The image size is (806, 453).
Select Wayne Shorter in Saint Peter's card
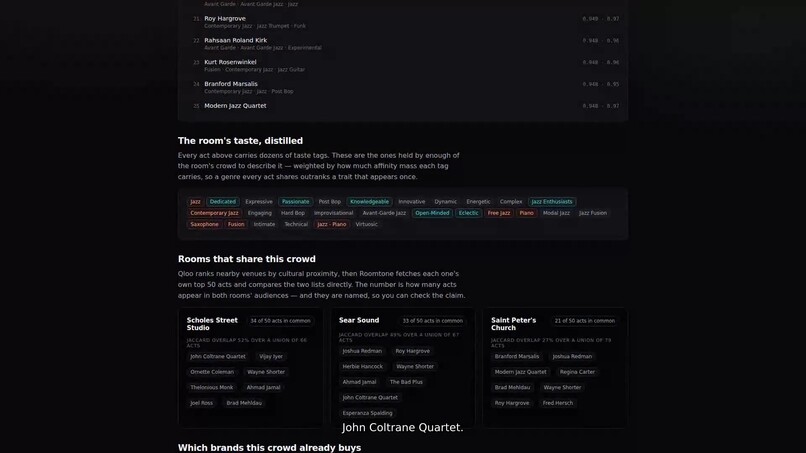click(562, 387)
